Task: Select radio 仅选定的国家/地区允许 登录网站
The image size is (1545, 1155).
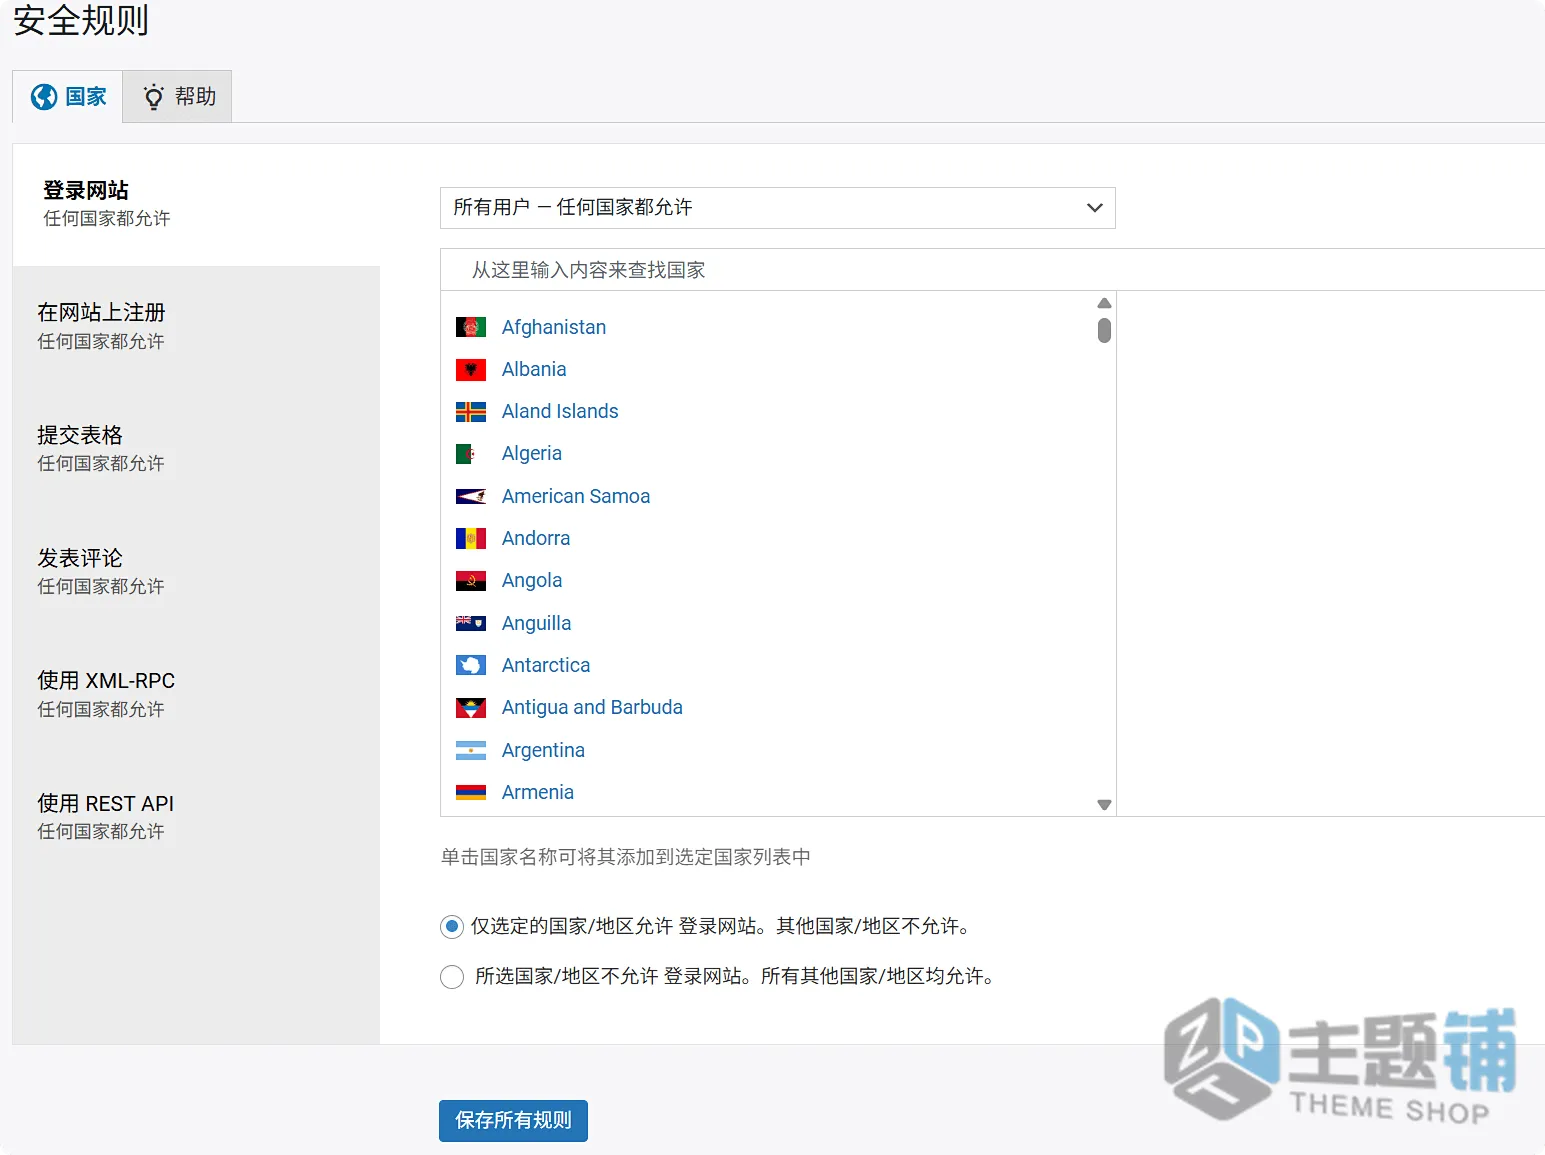Action: [x=452, y=926]
